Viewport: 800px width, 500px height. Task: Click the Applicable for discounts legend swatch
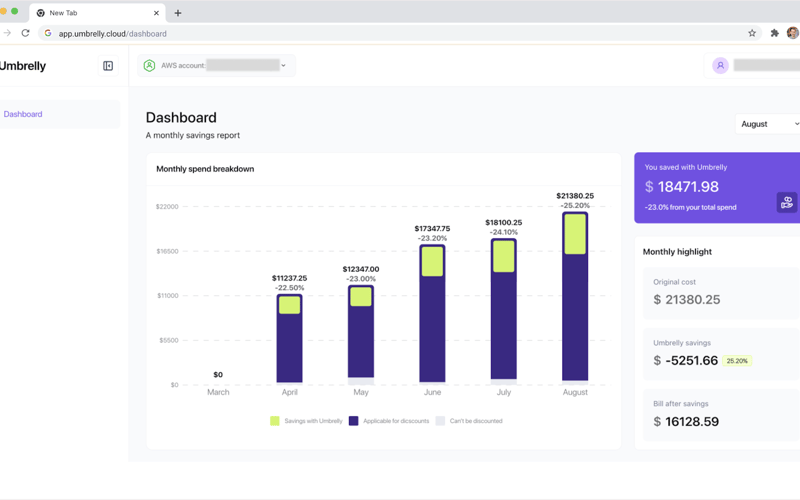pyautogui.click(x=353, y=421)
